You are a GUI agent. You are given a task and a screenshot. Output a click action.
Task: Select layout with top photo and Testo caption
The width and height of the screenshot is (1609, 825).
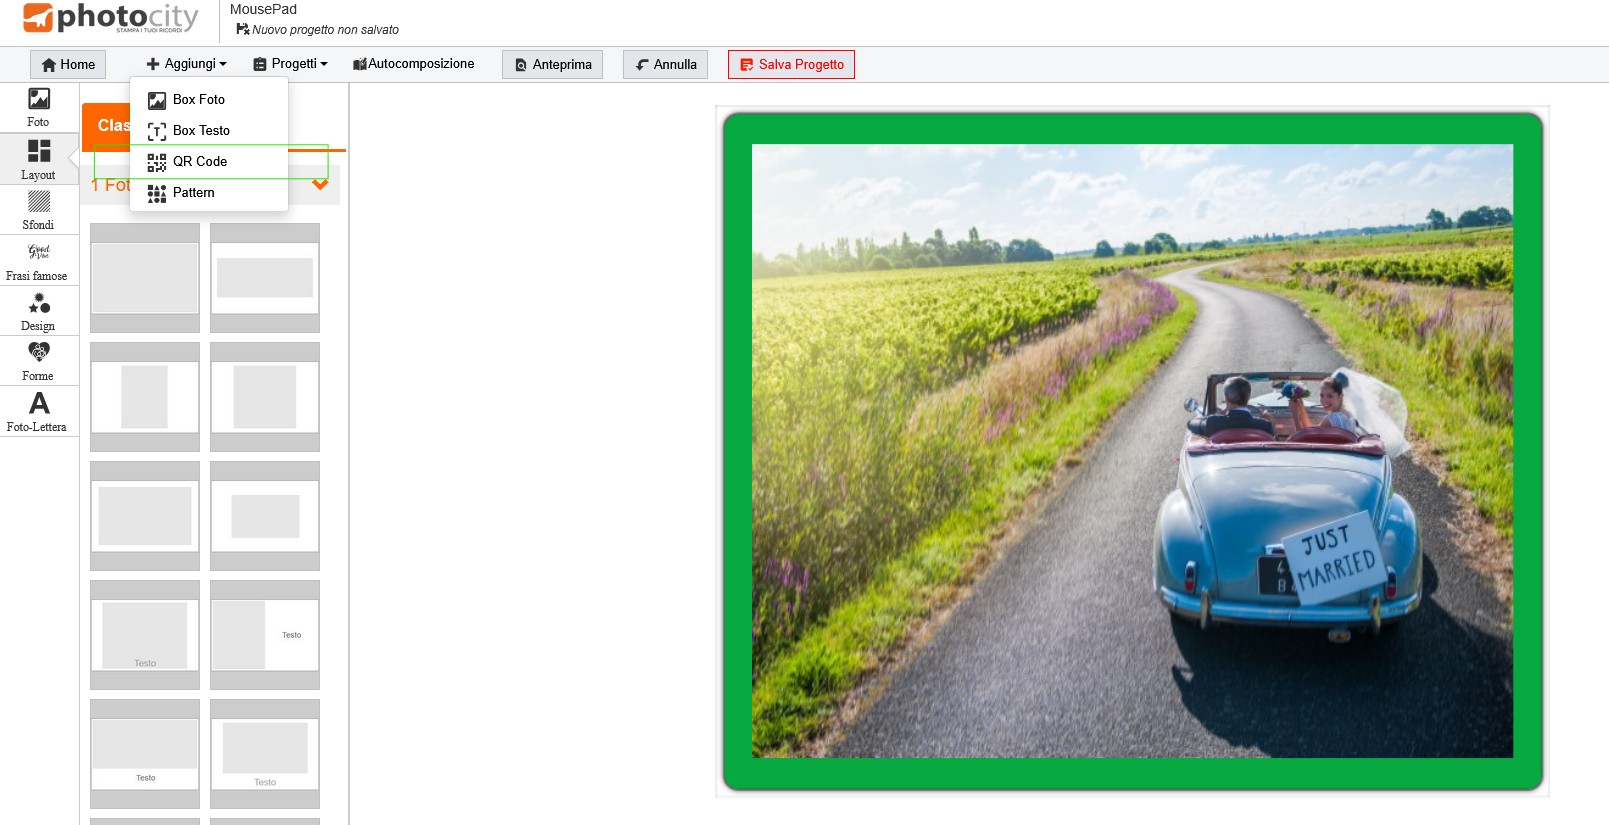(x=145, y=754)
